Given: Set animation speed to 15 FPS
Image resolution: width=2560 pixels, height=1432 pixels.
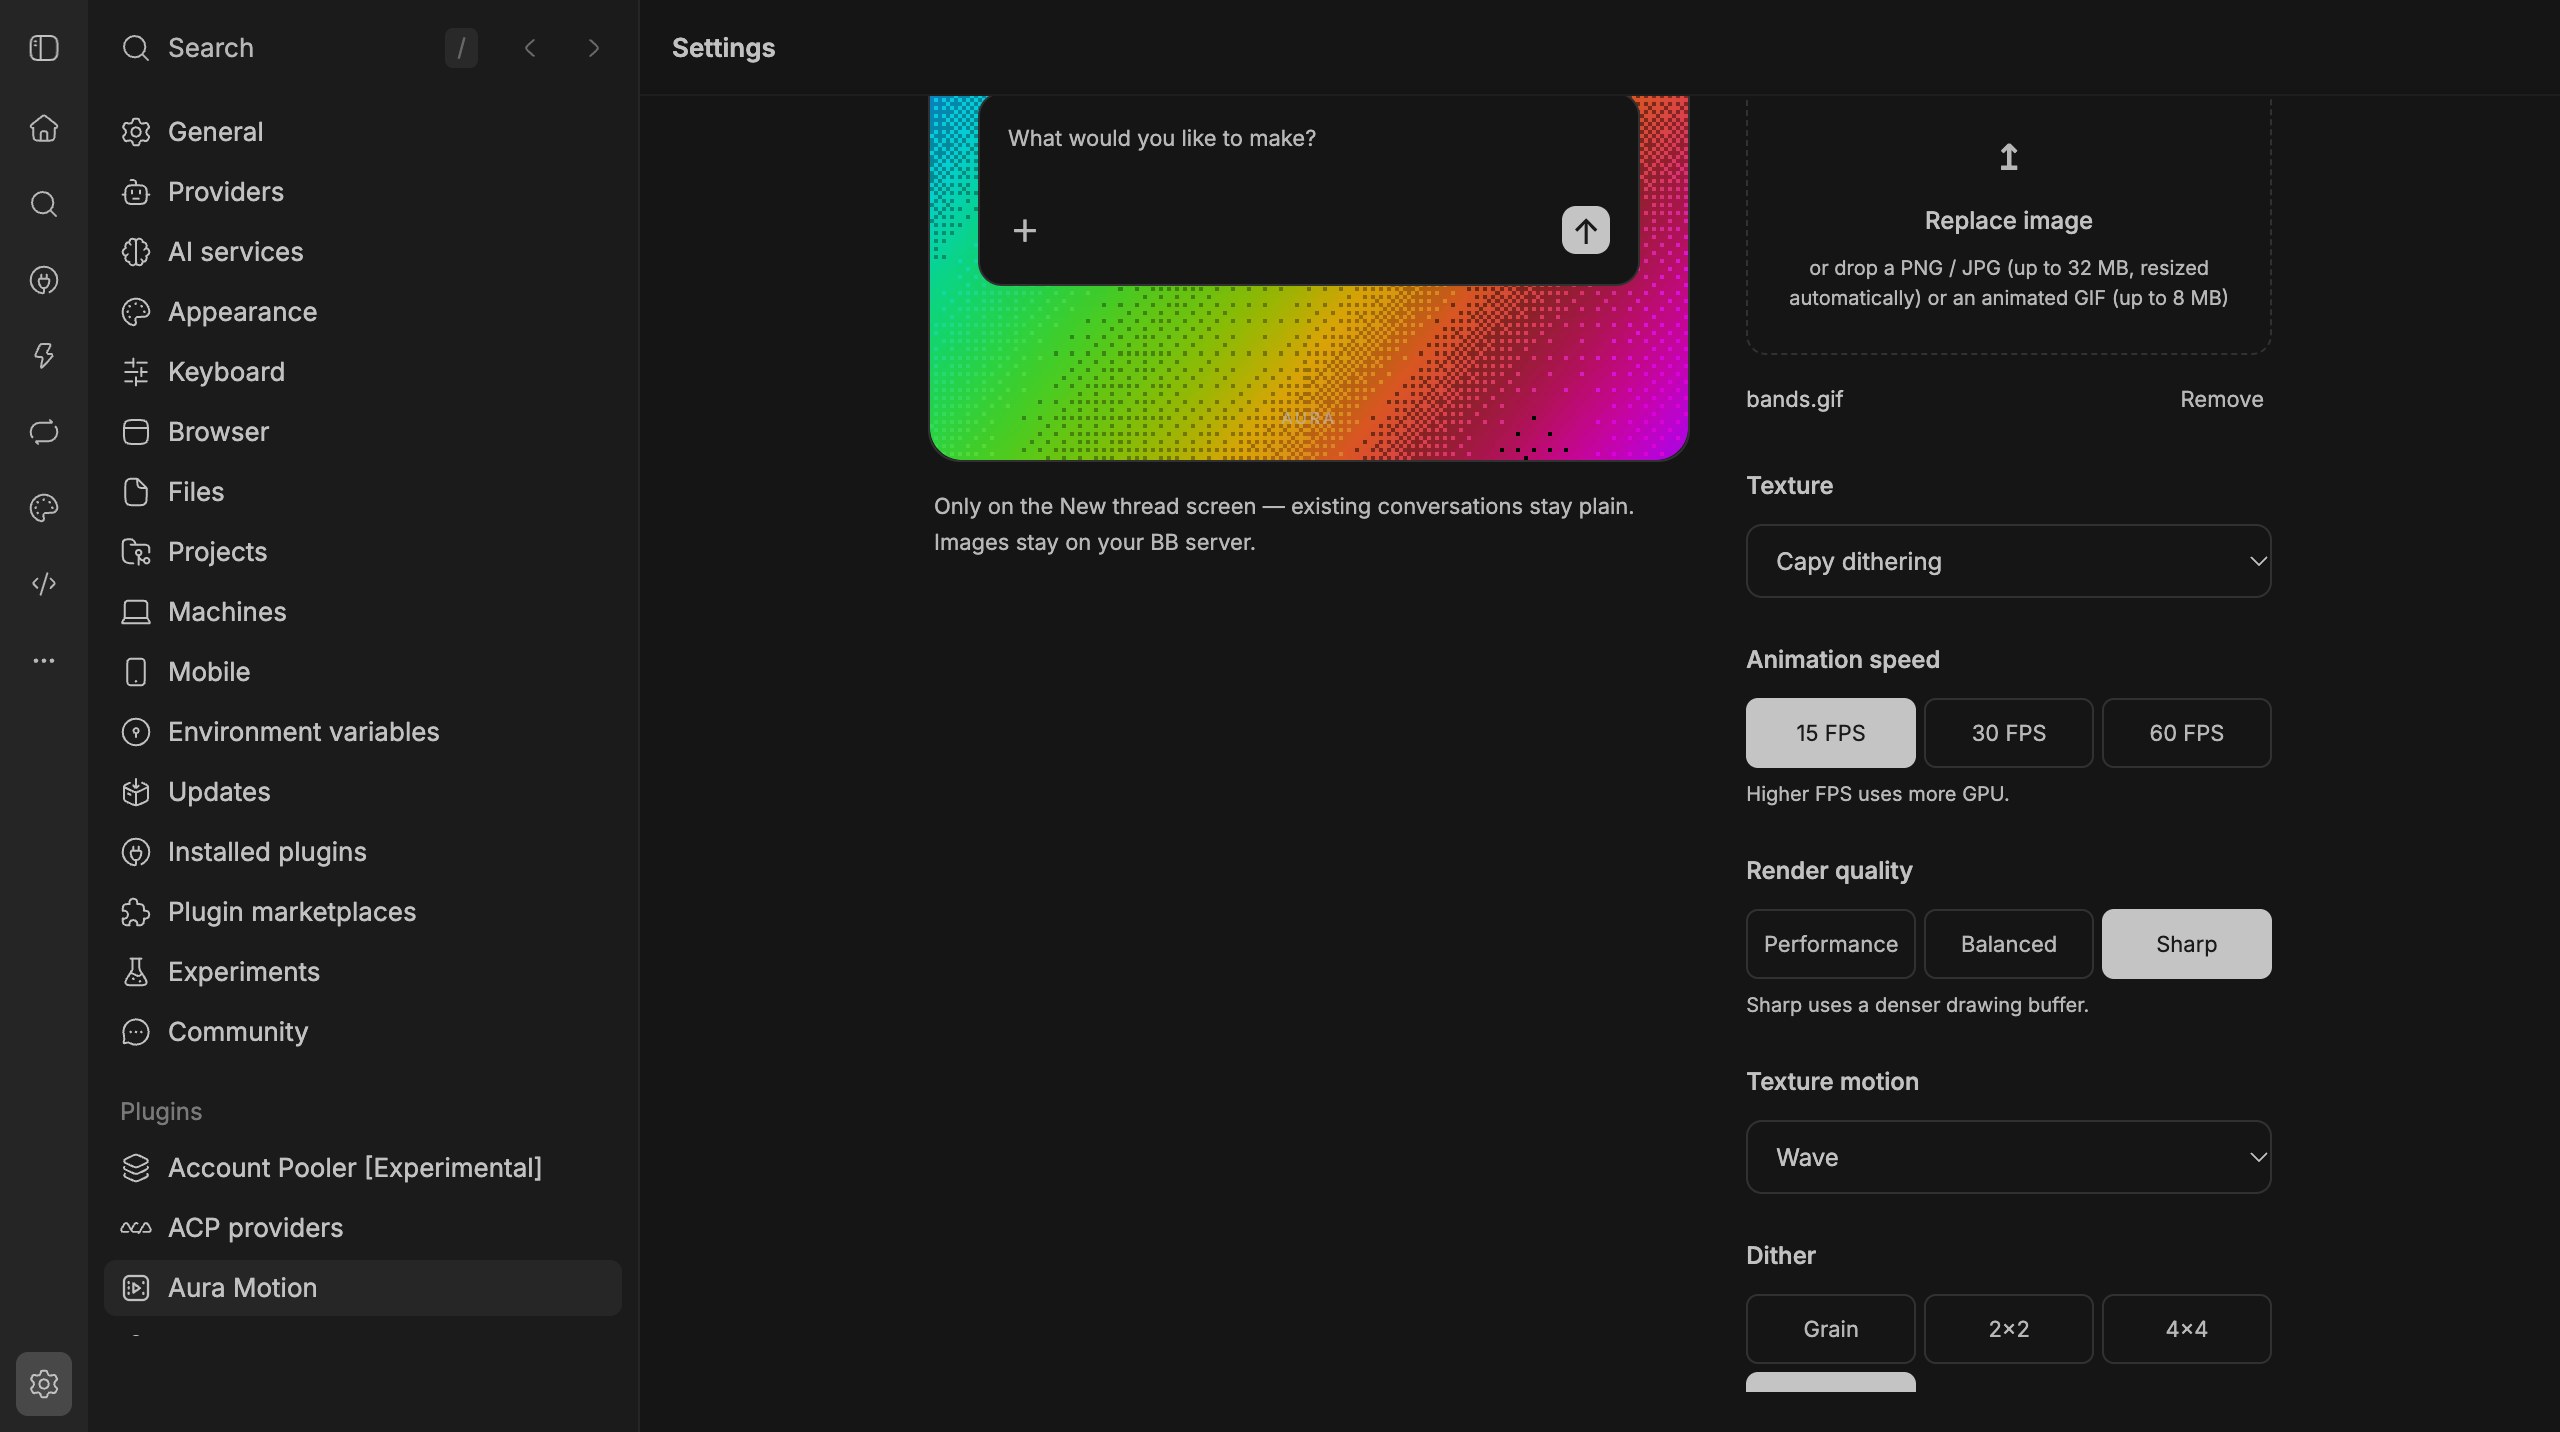Looking at the screenshot, I should (x=1831, y=733).
